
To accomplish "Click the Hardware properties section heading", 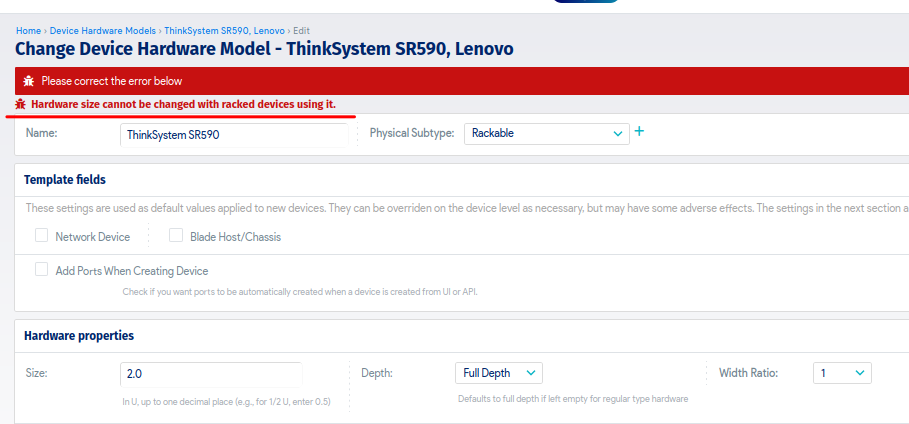I will pyautogui.click(x=79, y=336).
